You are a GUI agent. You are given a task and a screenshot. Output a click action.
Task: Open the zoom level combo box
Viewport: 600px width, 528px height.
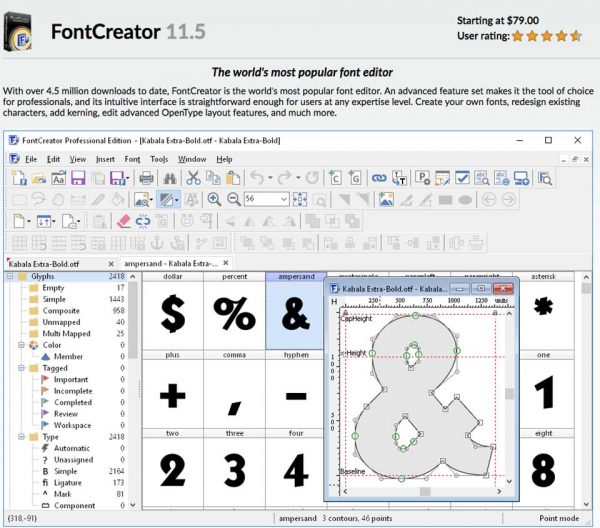pos(284,199)
